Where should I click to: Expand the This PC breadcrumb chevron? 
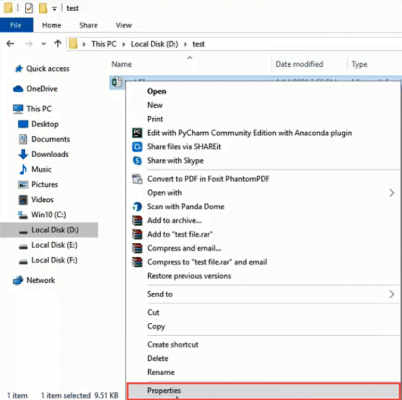click(123, 44)
